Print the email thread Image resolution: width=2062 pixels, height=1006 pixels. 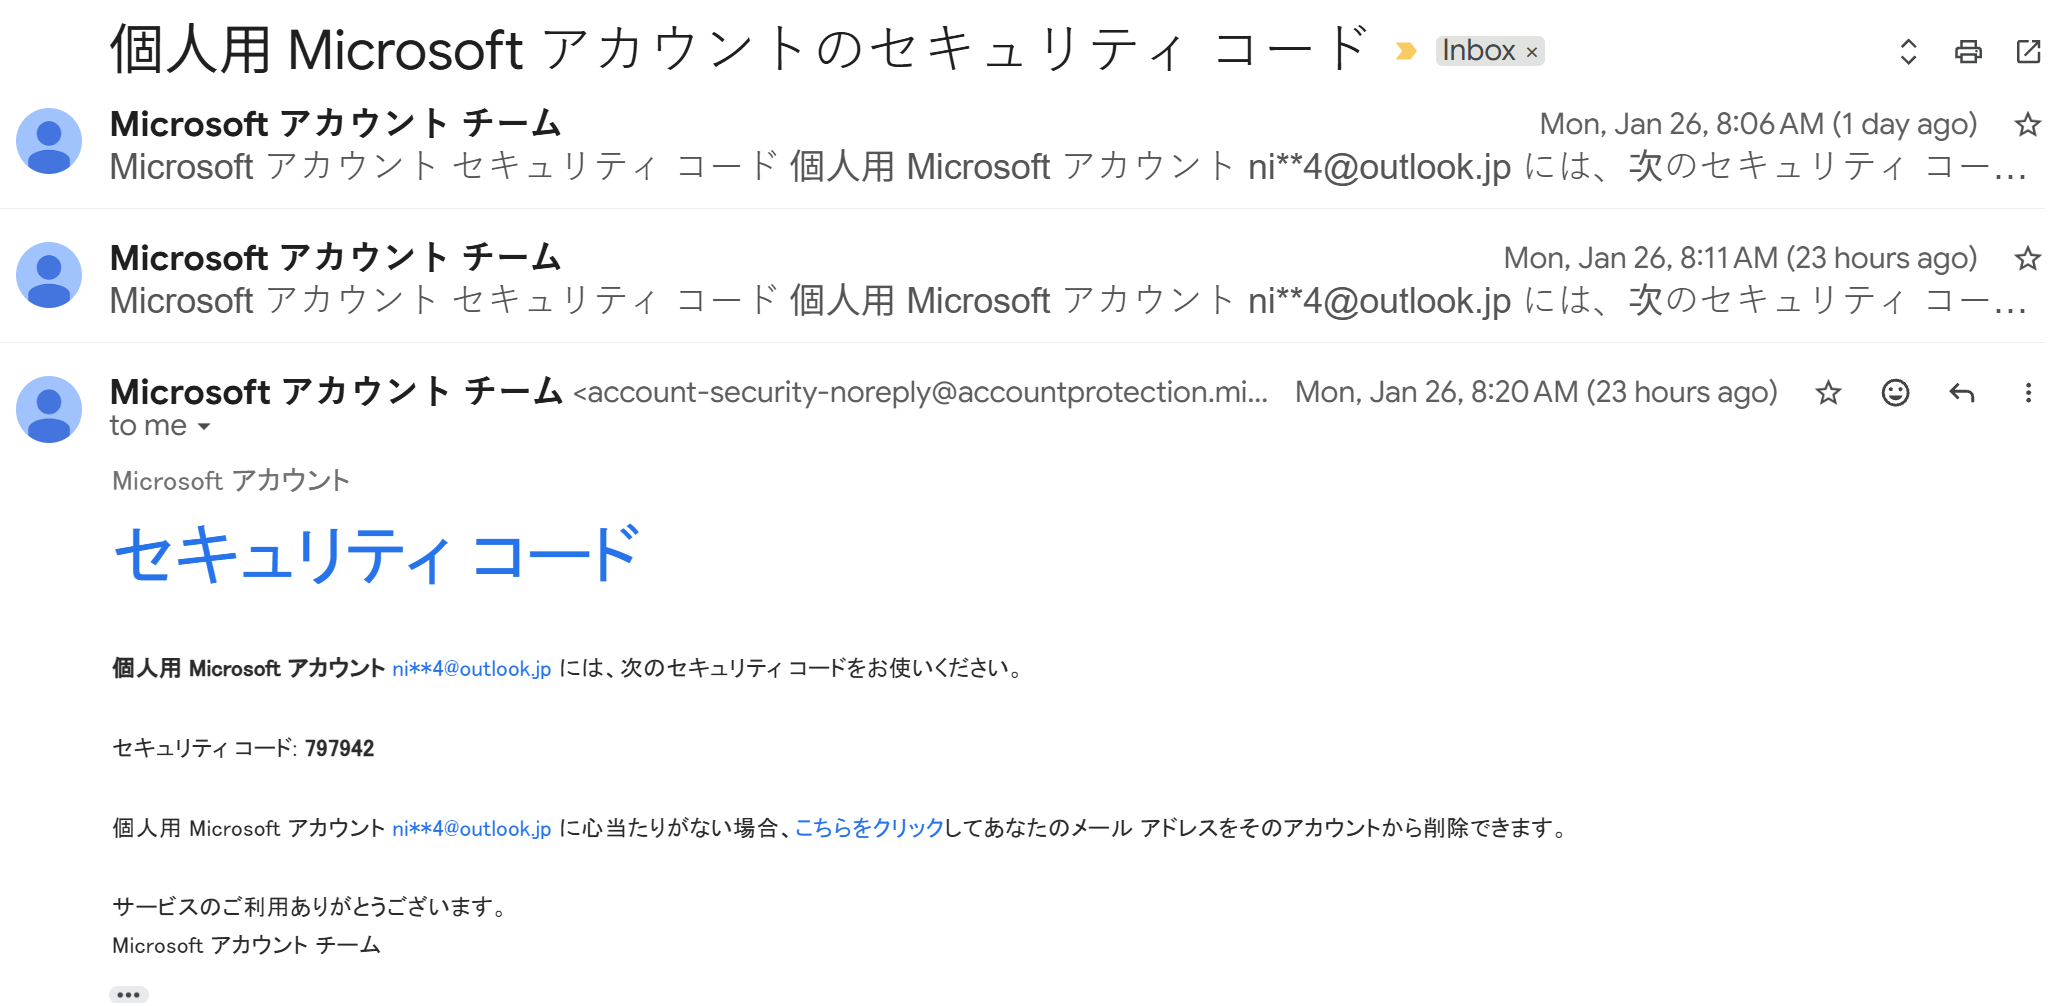pos(1969,50)
